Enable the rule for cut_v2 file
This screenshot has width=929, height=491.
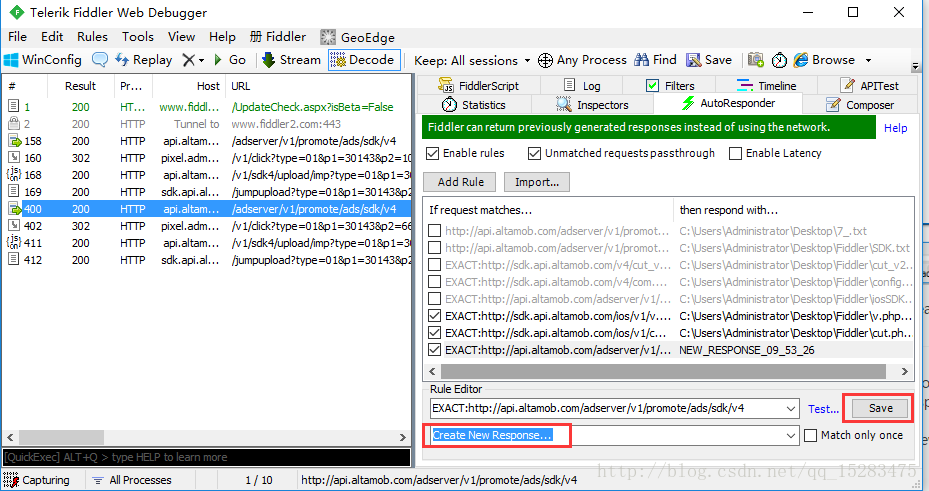434,265
